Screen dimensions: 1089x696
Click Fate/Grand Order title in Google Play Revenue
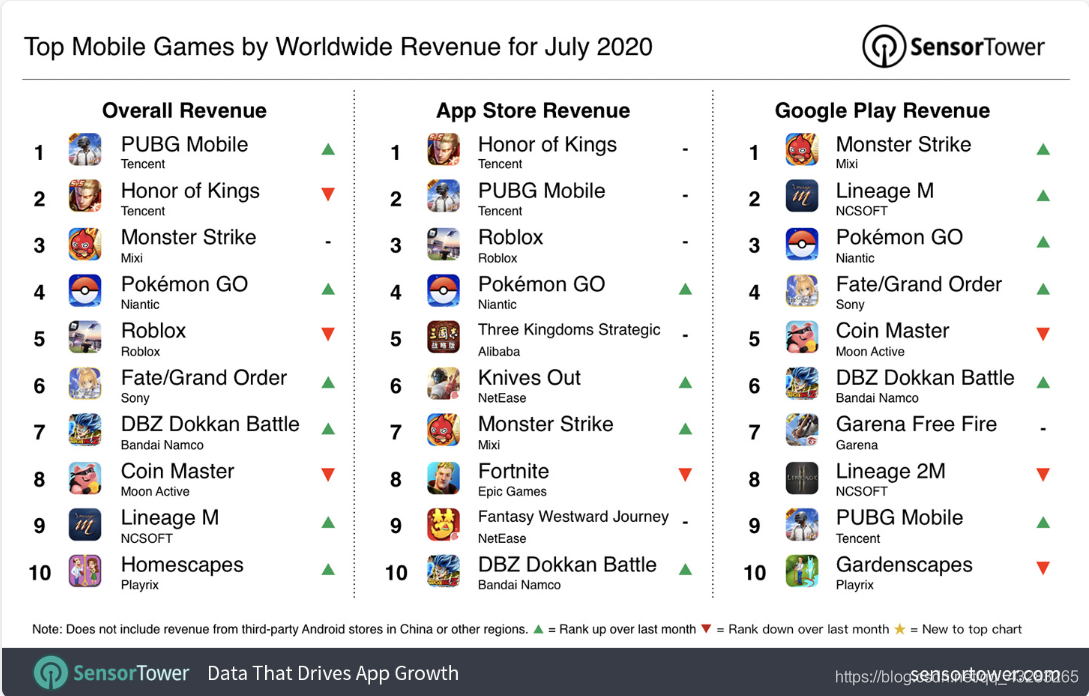click(919, 284)
